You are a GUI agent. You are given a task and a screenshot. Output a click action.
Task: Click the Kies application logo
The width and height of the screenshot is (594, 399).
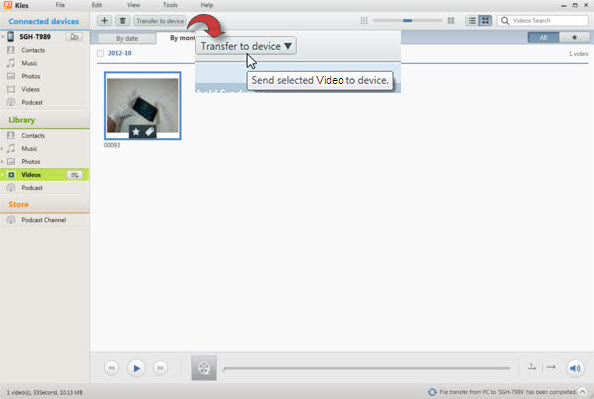tap(8, 5)
